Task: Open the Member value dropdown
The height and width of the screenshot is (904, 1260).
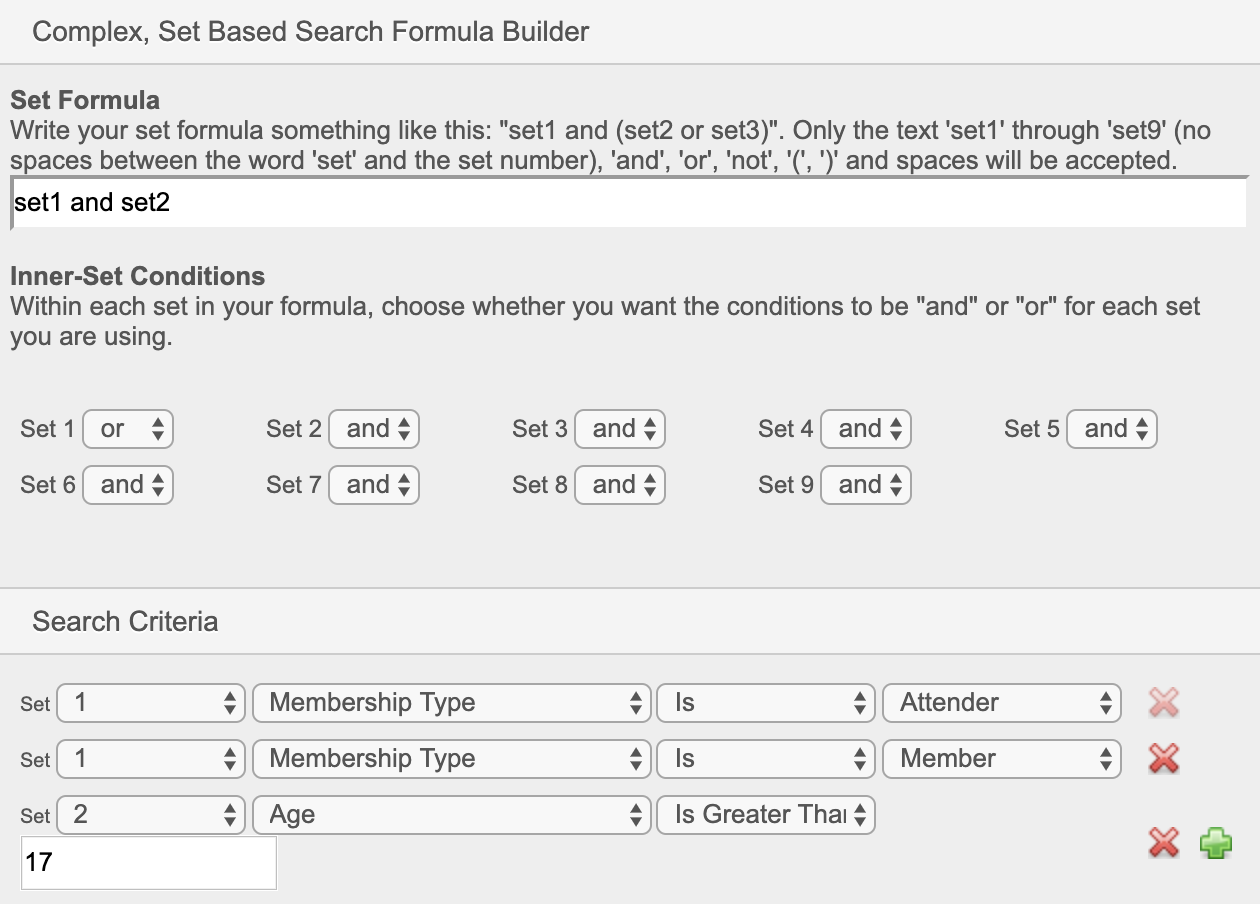Action: [1001, 759]
